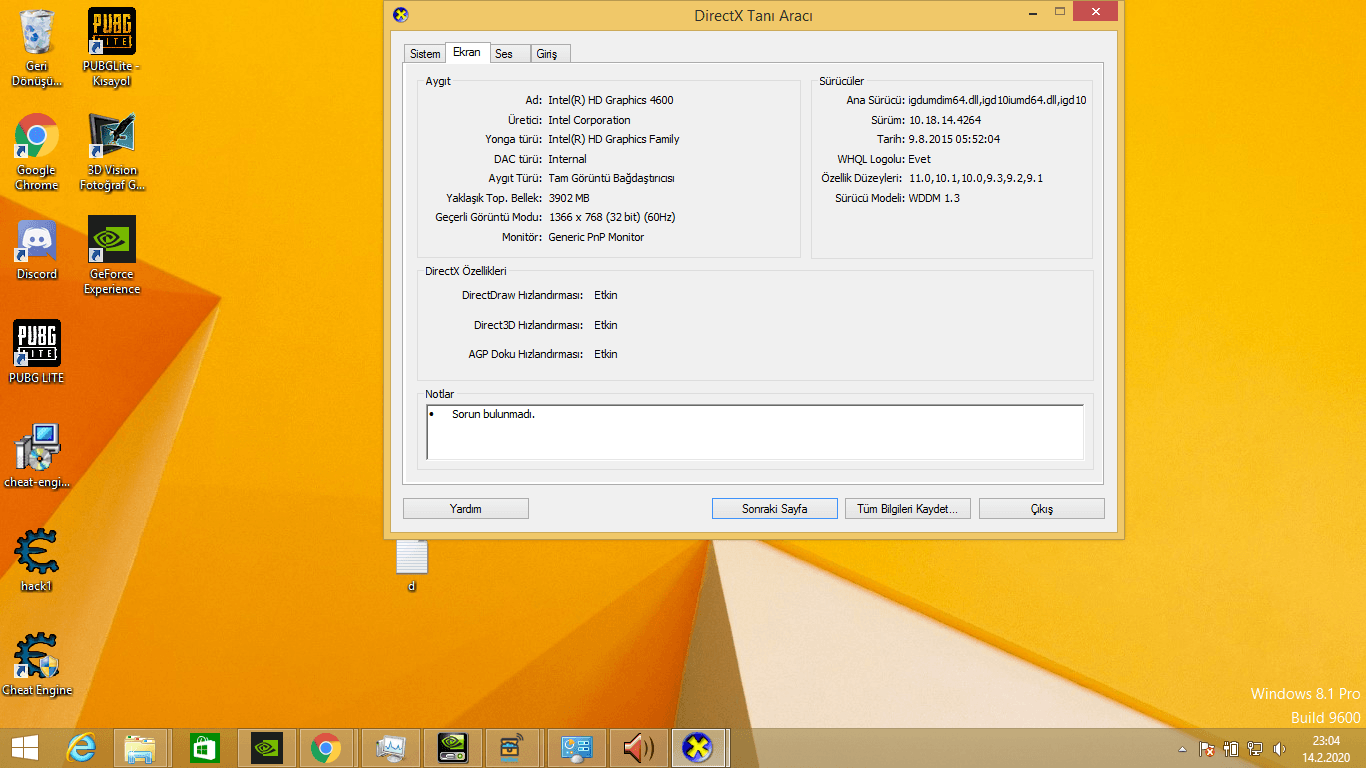Click the Yardım button

[466, 509]
